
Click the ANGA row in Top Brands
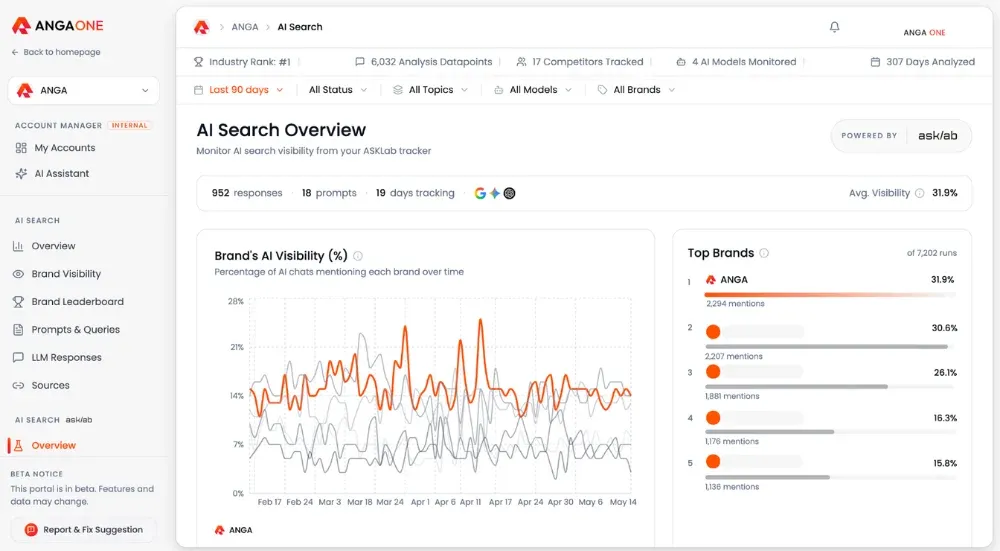tap(822, 291)
